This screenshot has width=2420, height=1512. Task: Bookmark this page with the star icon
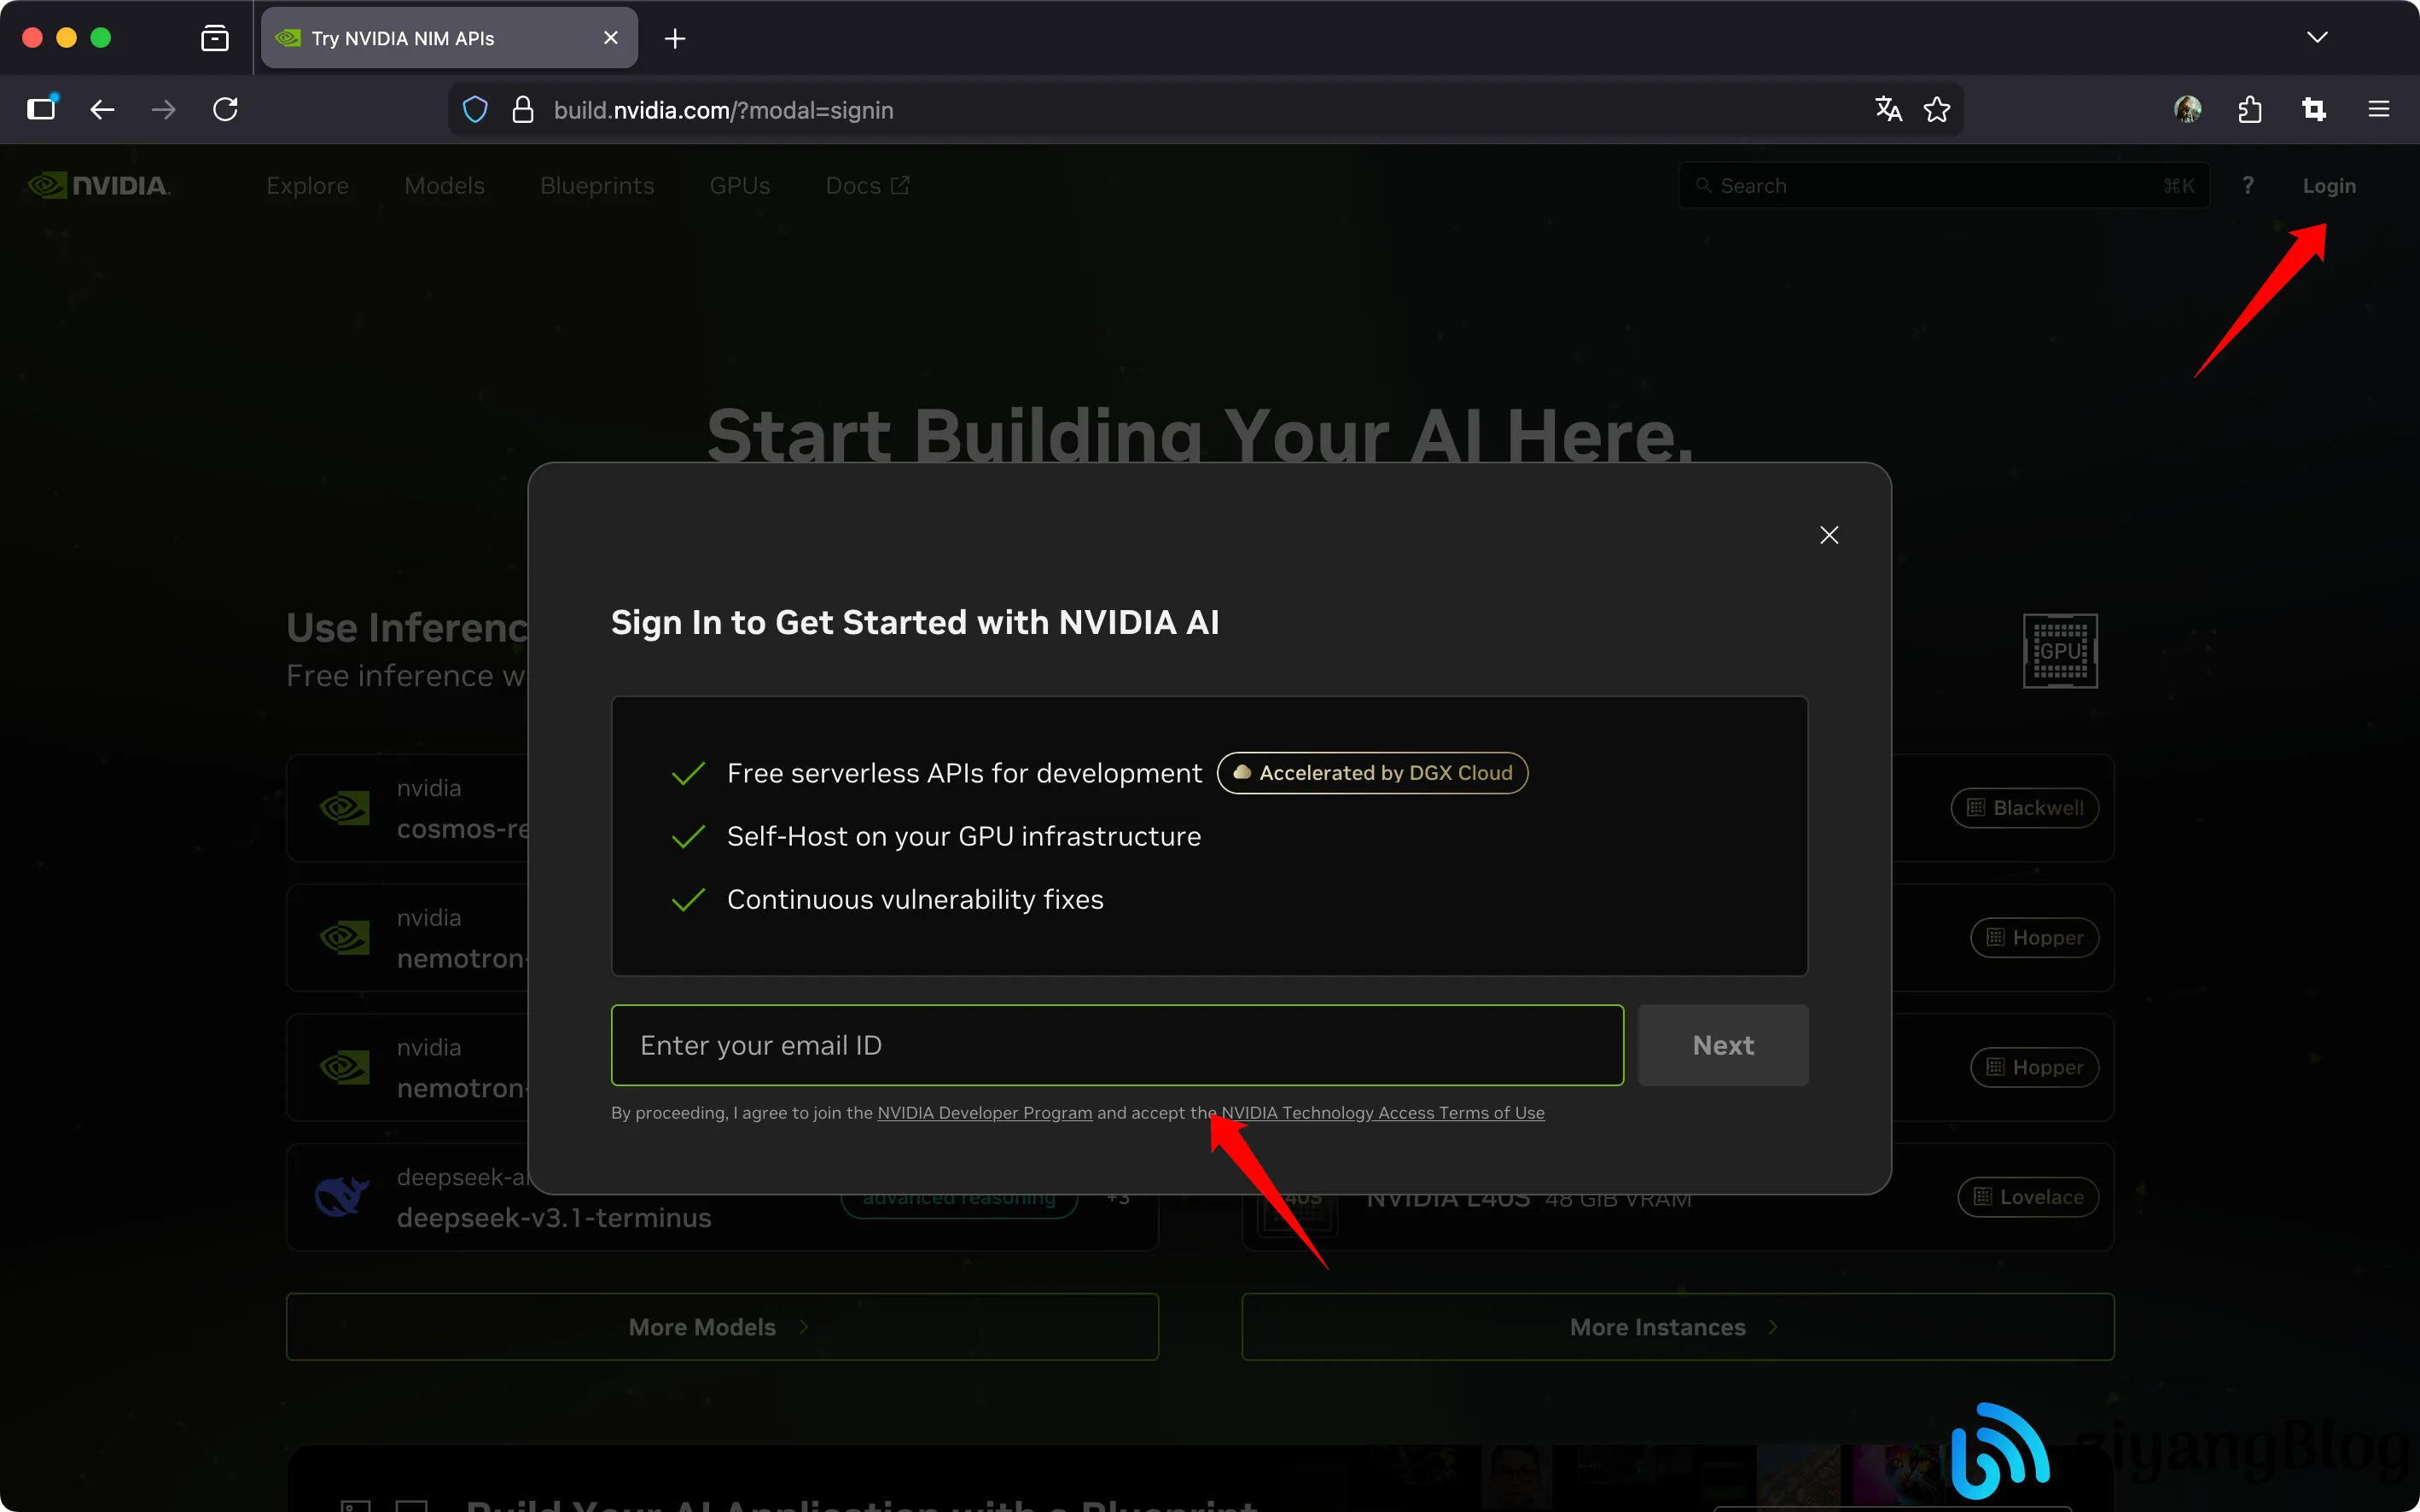(x=1937, y=109)
